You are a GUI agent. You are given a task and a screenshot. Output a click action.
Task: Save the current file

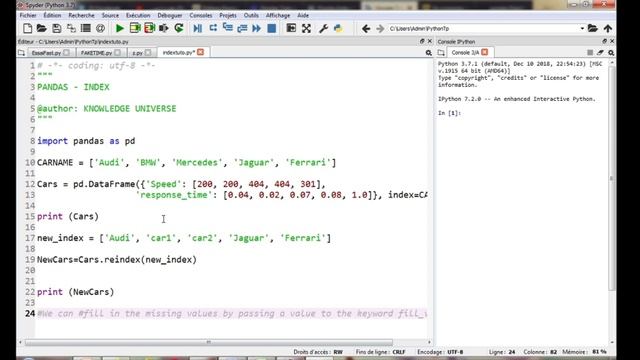57,29
